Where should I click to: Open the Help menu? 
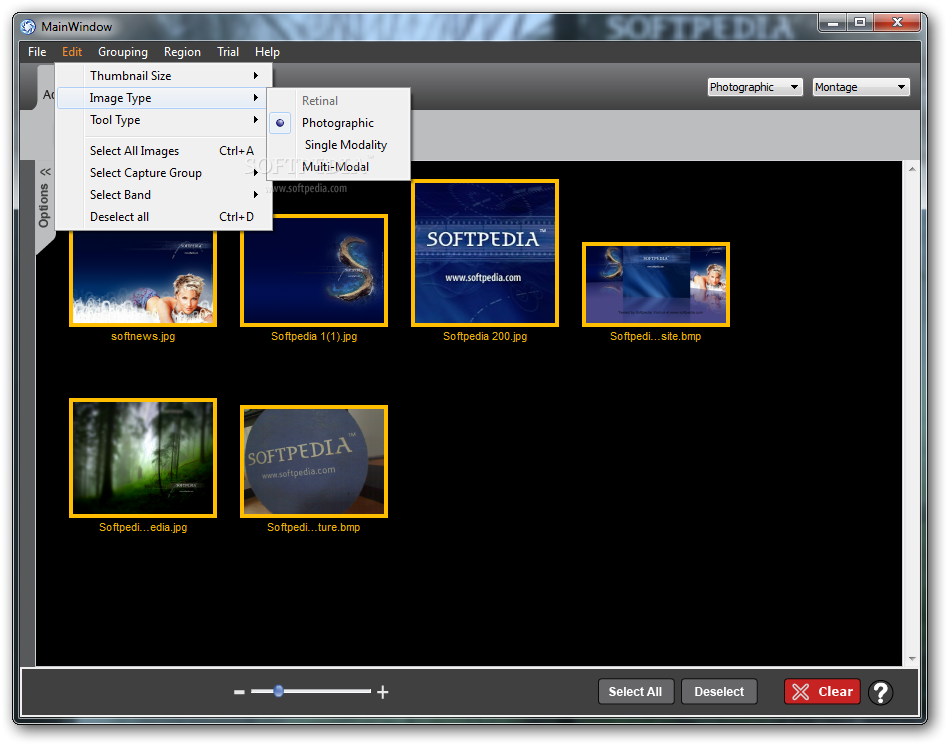pos(267,52)
